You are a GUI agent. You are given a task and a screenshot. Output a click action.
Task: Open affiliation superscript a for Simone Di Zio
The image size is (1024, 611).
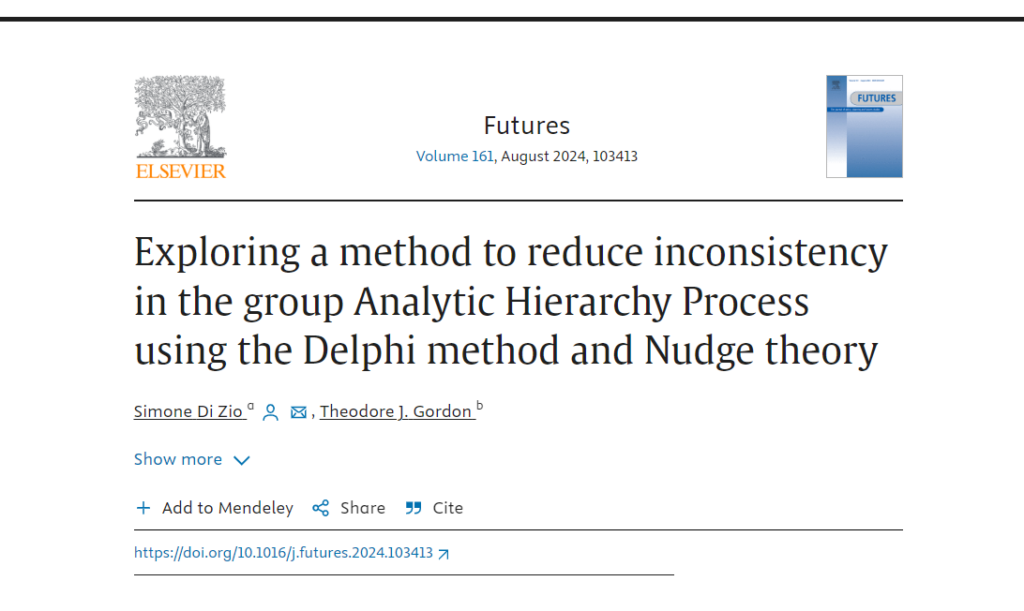point(250,404)
